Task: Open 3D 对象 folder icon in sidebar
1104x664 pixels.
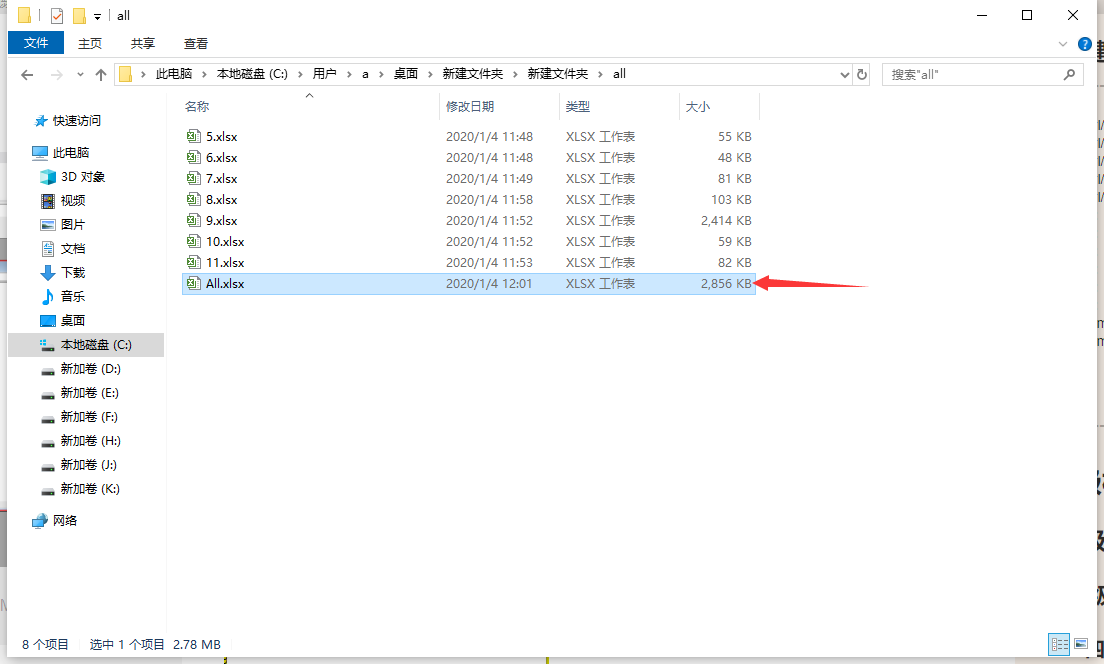Action: point(48,176)
